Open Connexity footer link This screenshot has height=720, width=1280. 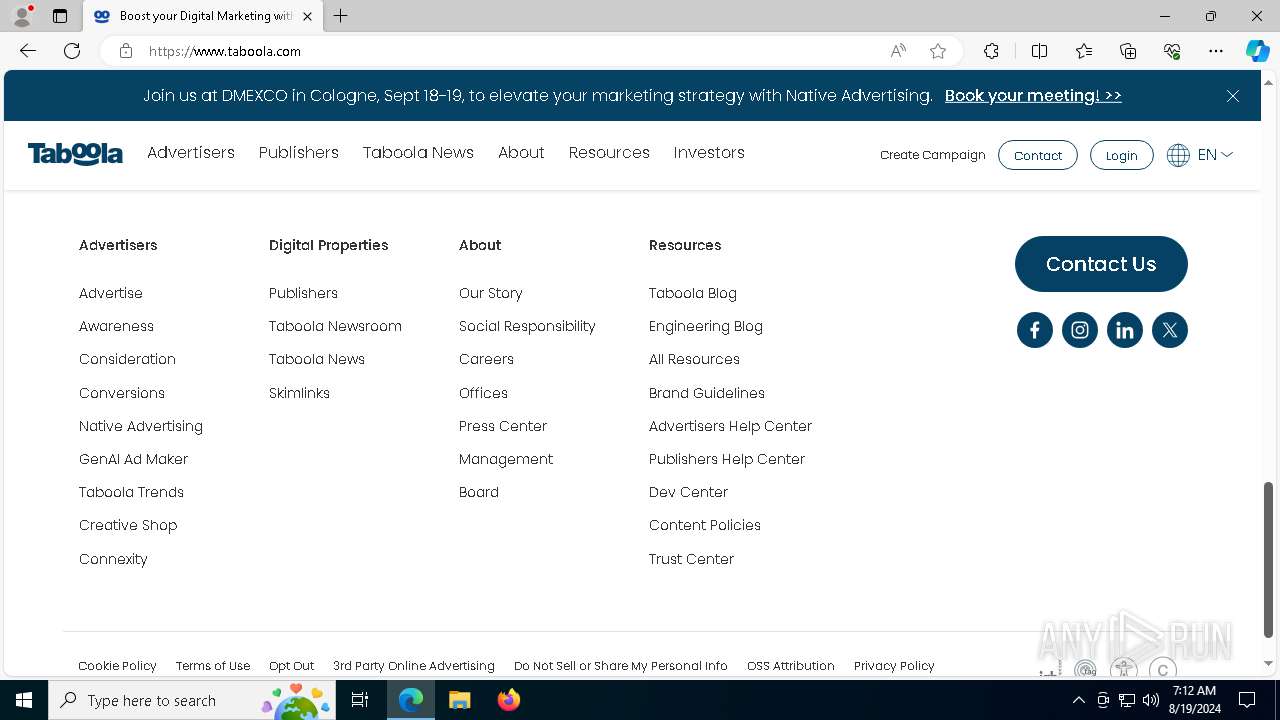click(x=113, y=559)
